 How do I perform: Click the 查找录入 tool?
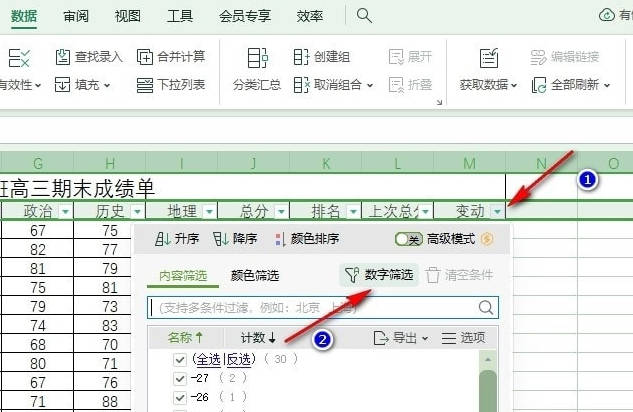(x=89, y=57)
